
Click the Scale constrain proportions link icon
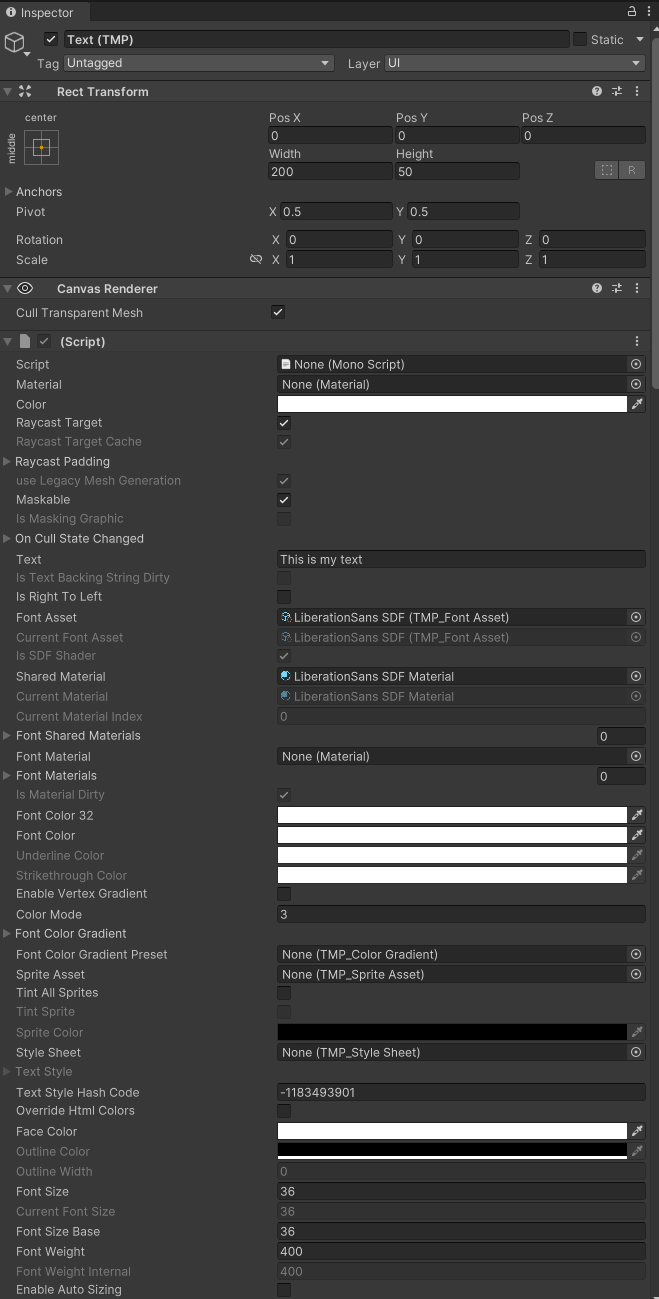[256, 259]
